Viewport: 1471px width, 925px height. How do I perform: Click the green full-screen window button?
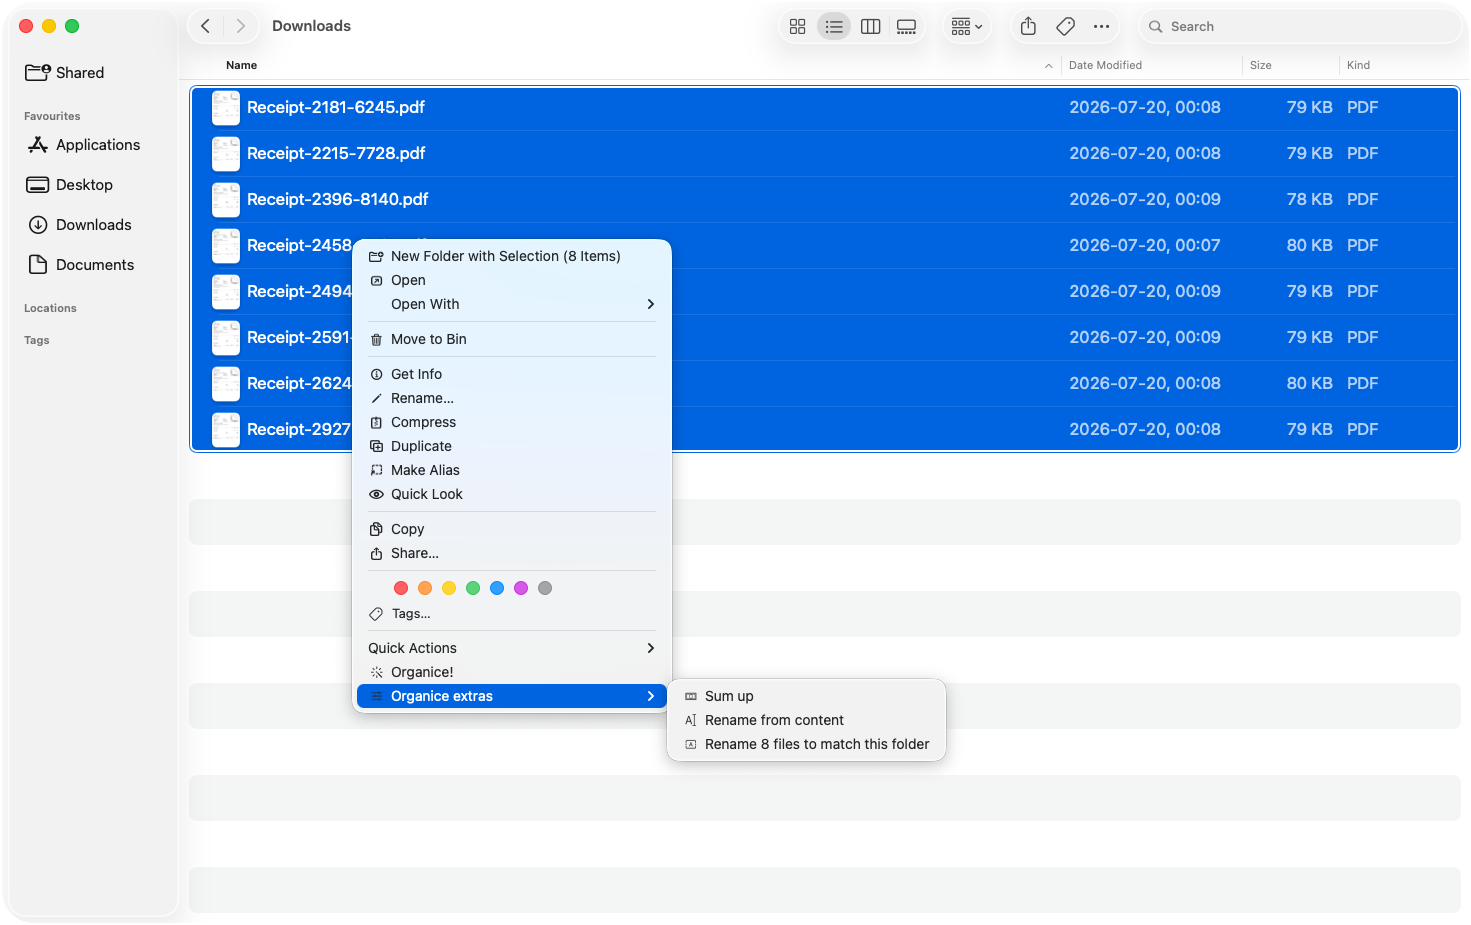click(72, 26)
